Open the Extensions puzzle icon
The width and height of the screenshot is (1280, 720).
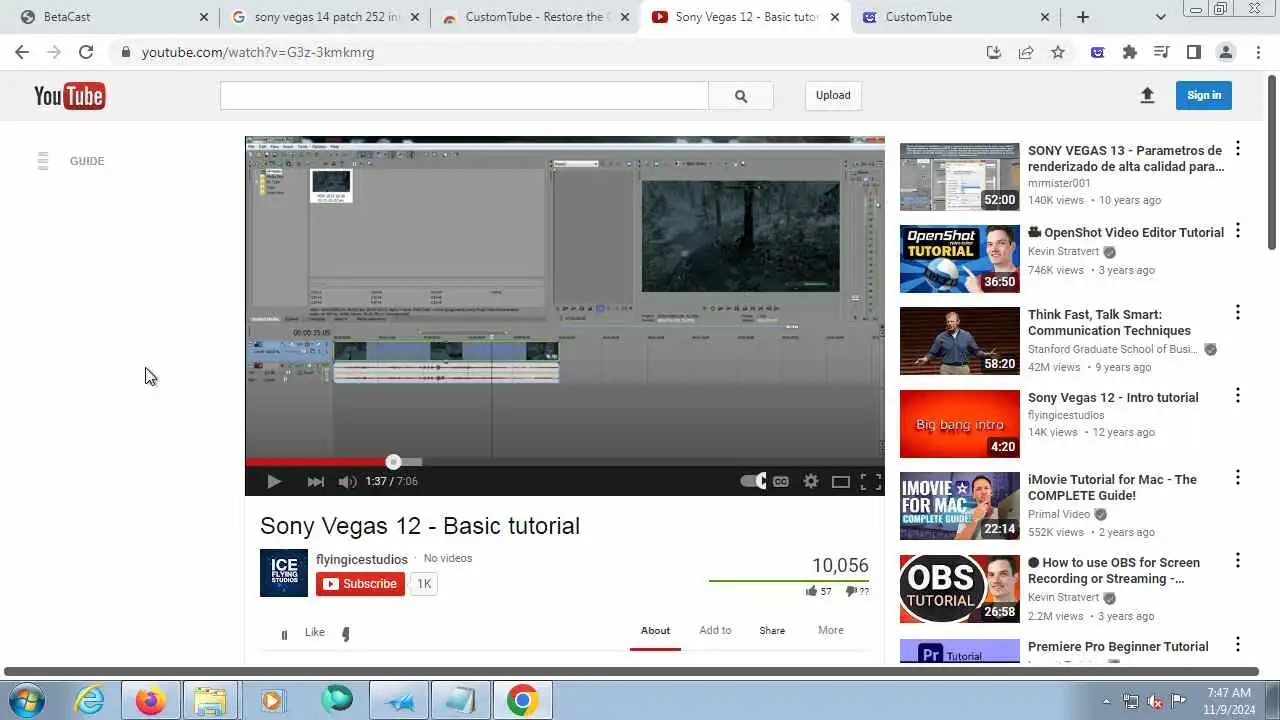[x=1130, y=52]
